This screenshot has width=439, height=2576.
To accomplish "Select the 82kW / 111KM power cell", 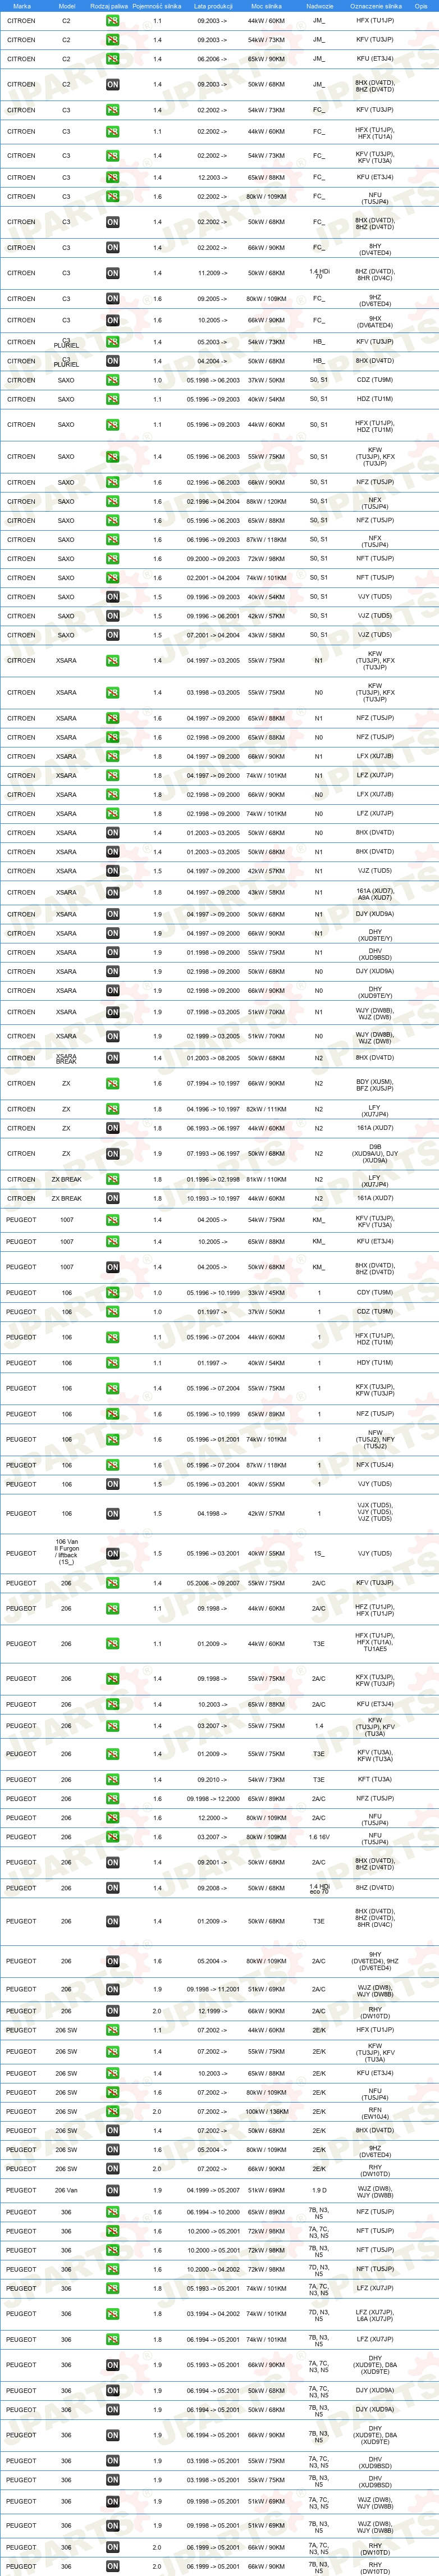I will 266,1110.
